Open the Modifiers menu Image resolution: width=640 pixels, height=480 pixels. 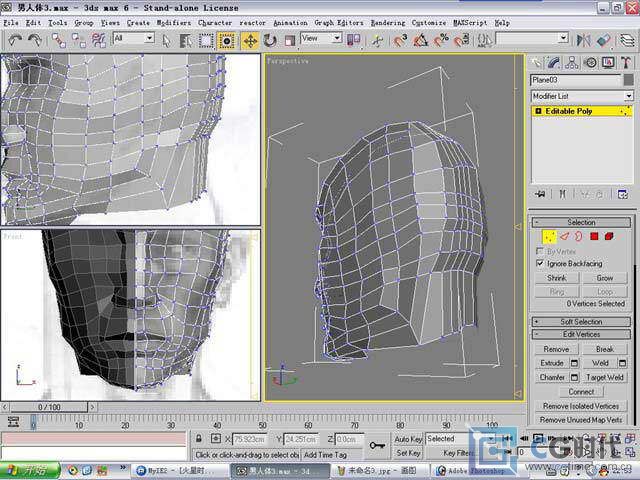click(173, 23)
